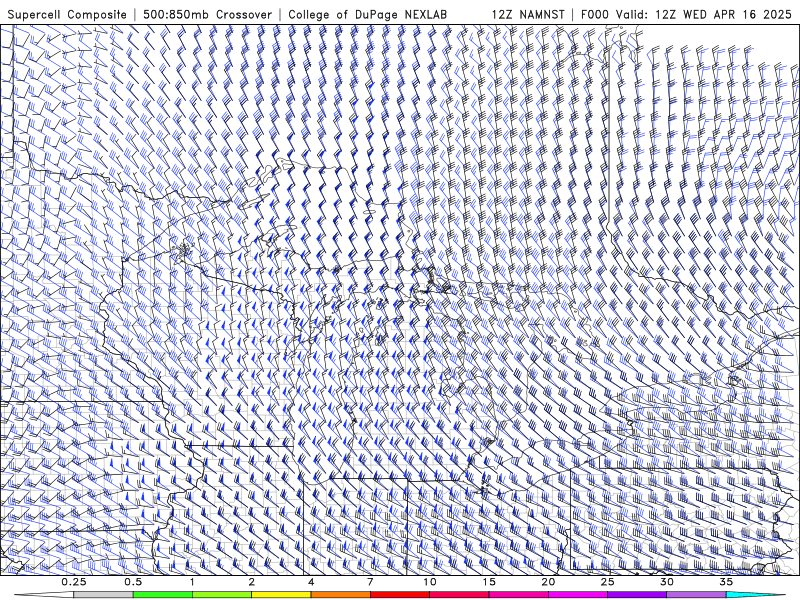
Task: Click the colorbar label reading 20
Action: tap(548, 582)
